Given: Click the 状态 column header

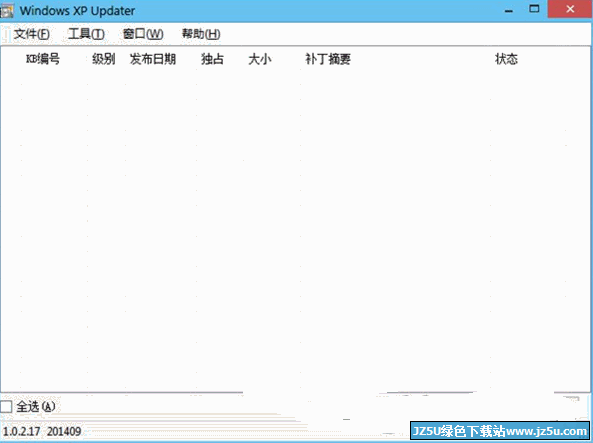Looking at the screenshot, I should click(506, 59).
